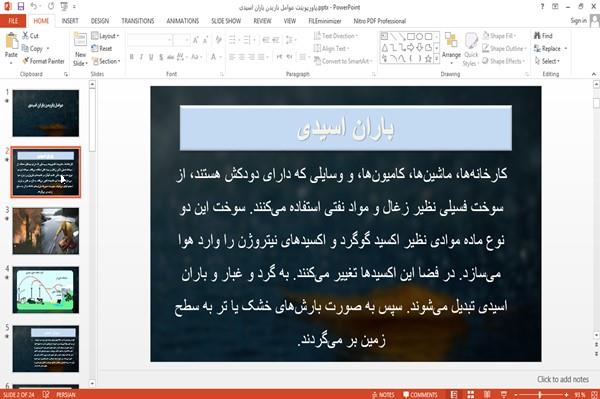Collapse the ribbon
The width and height of the screenshot is (600, 399).
click(593, 74)
